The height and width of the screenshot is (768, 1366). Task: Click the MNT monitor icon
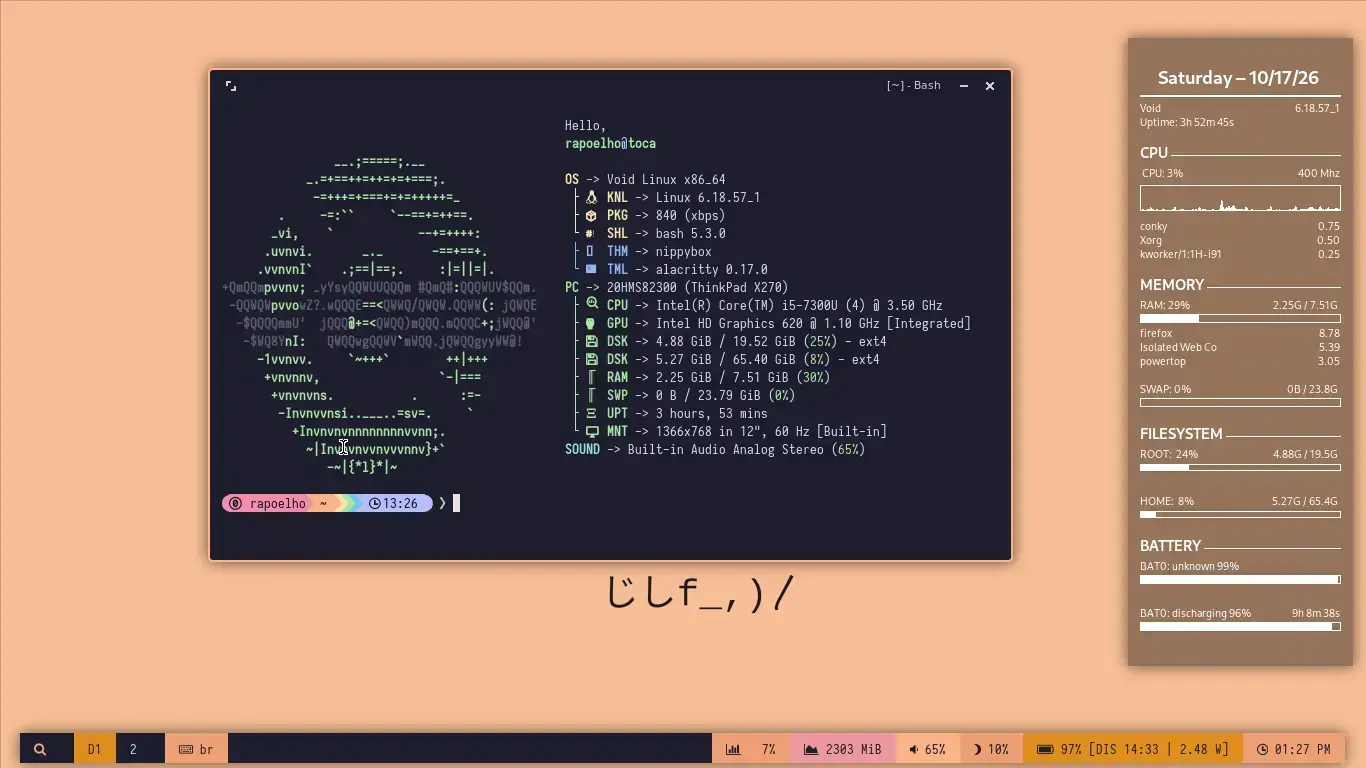click(591, 431)
